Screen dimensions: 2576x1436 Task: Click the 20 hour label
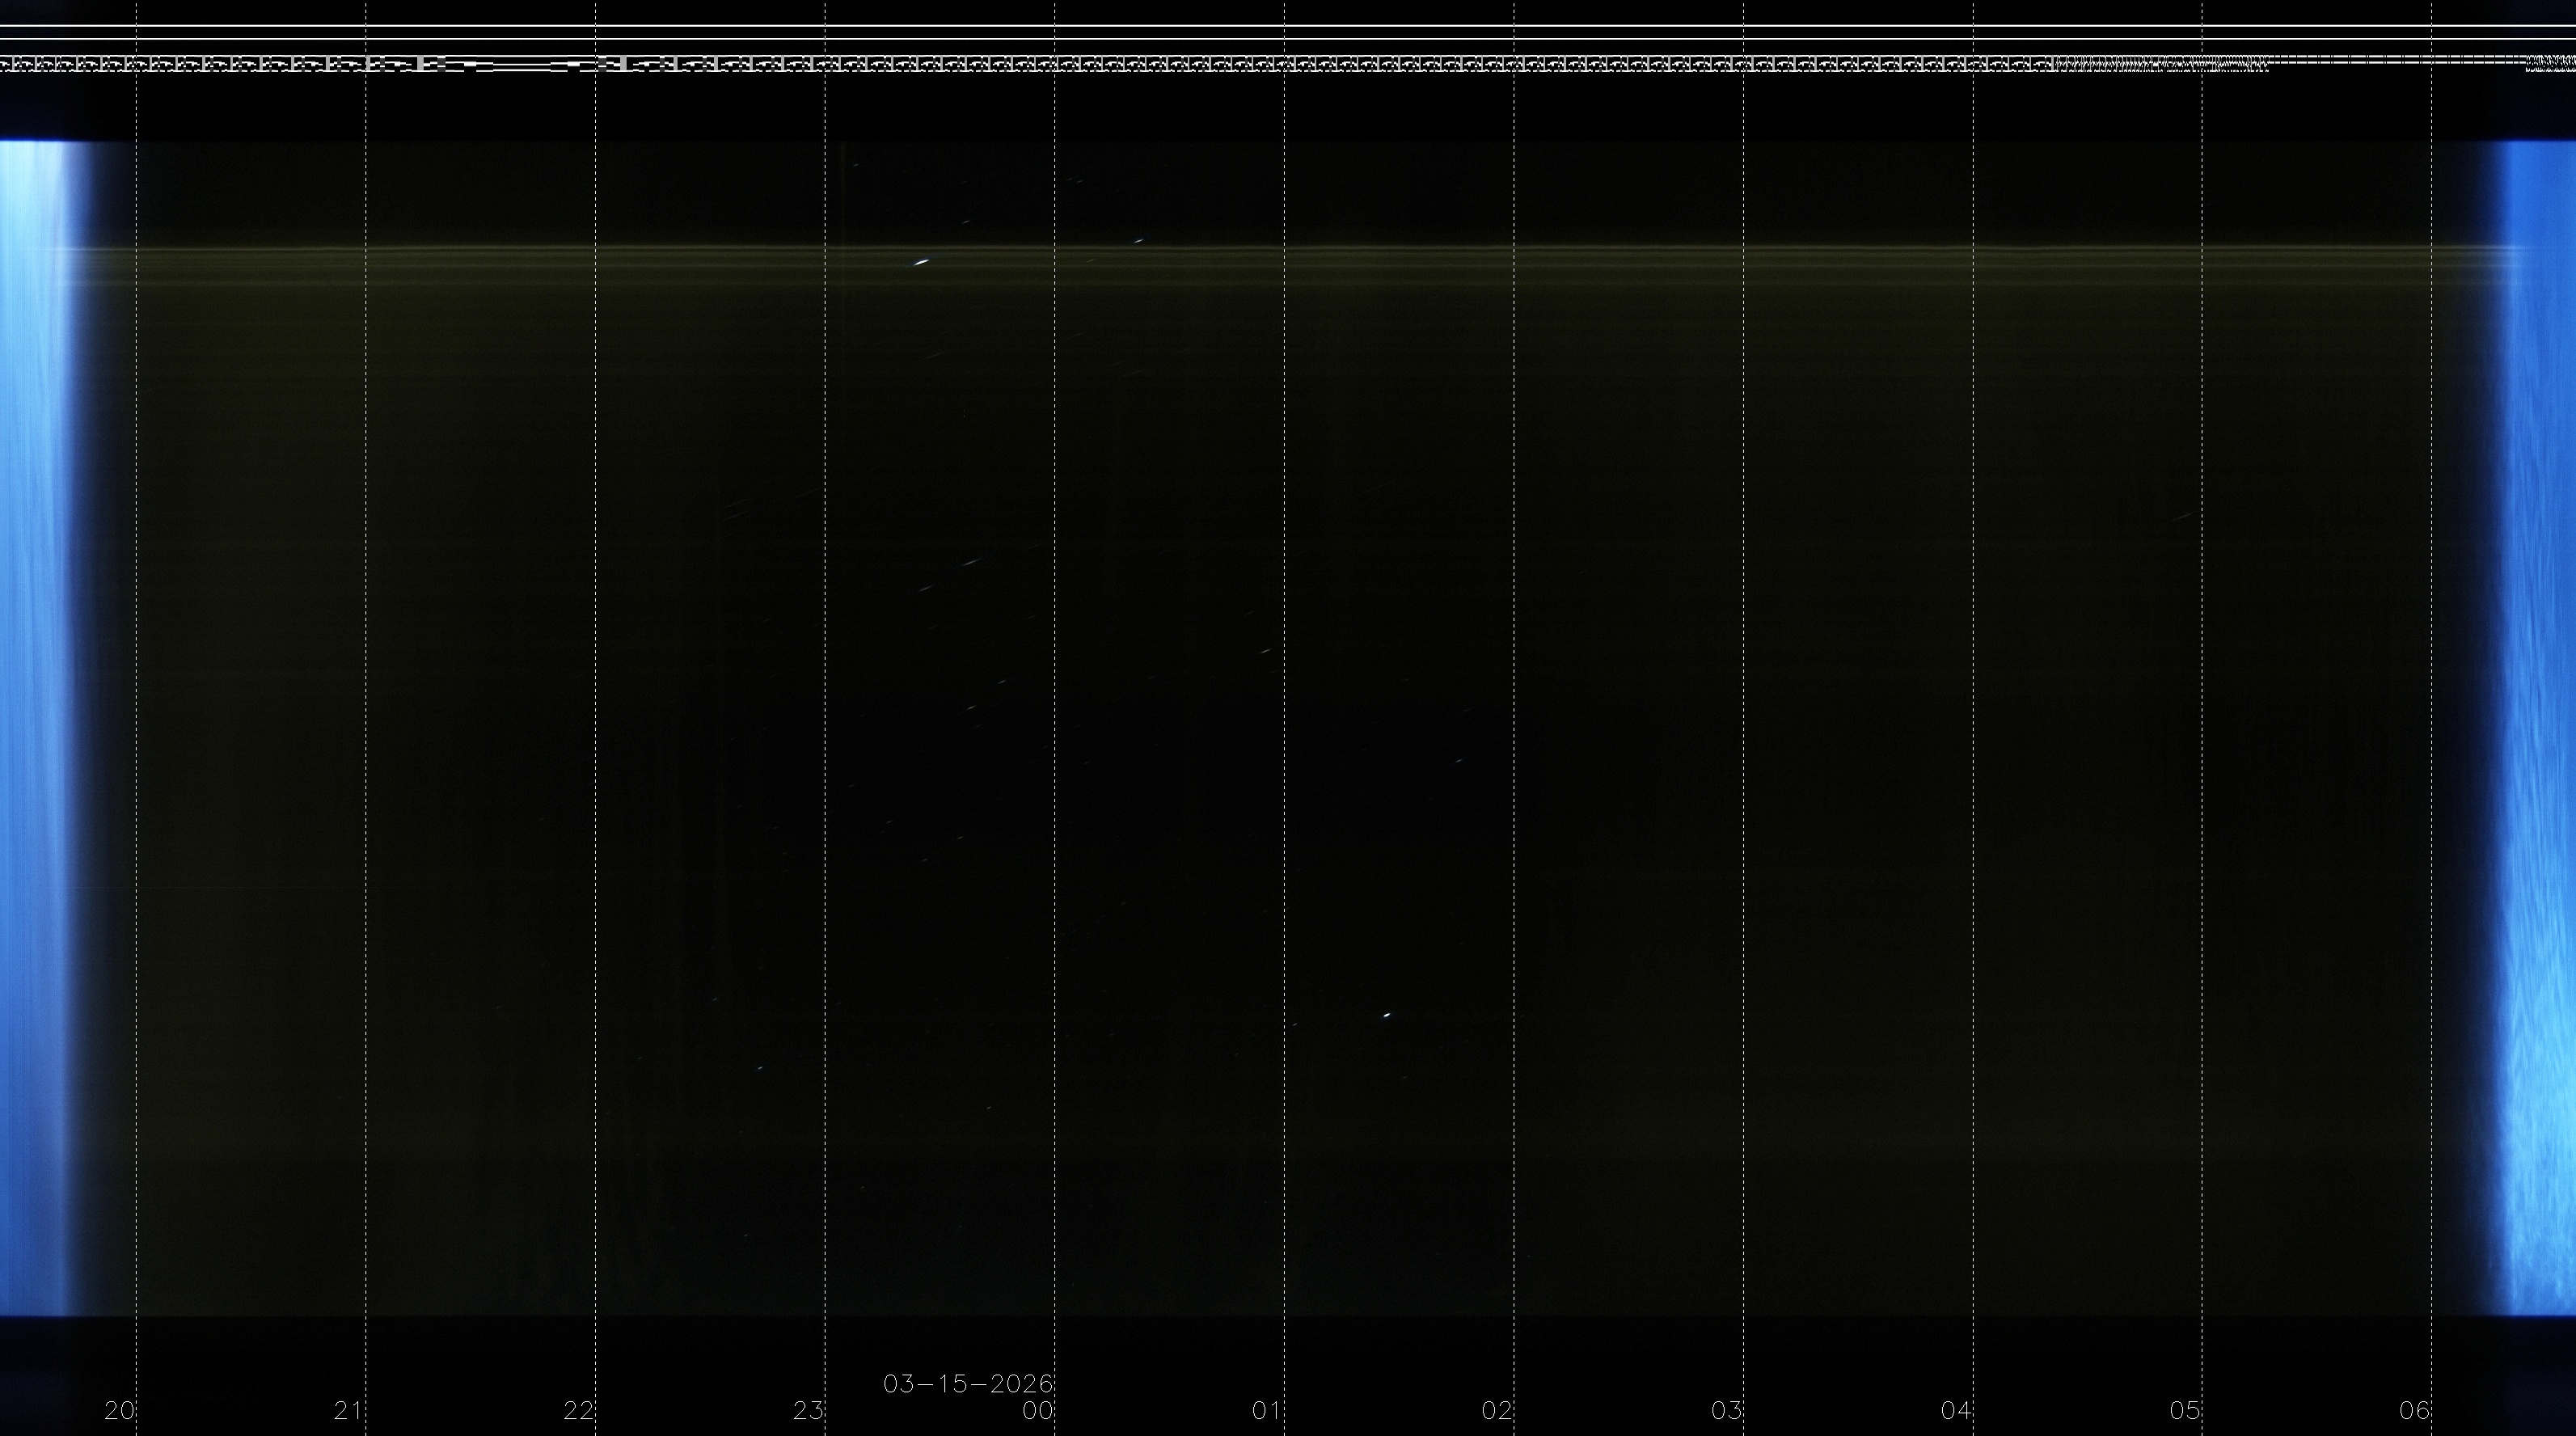click(x=119, y=1411)
